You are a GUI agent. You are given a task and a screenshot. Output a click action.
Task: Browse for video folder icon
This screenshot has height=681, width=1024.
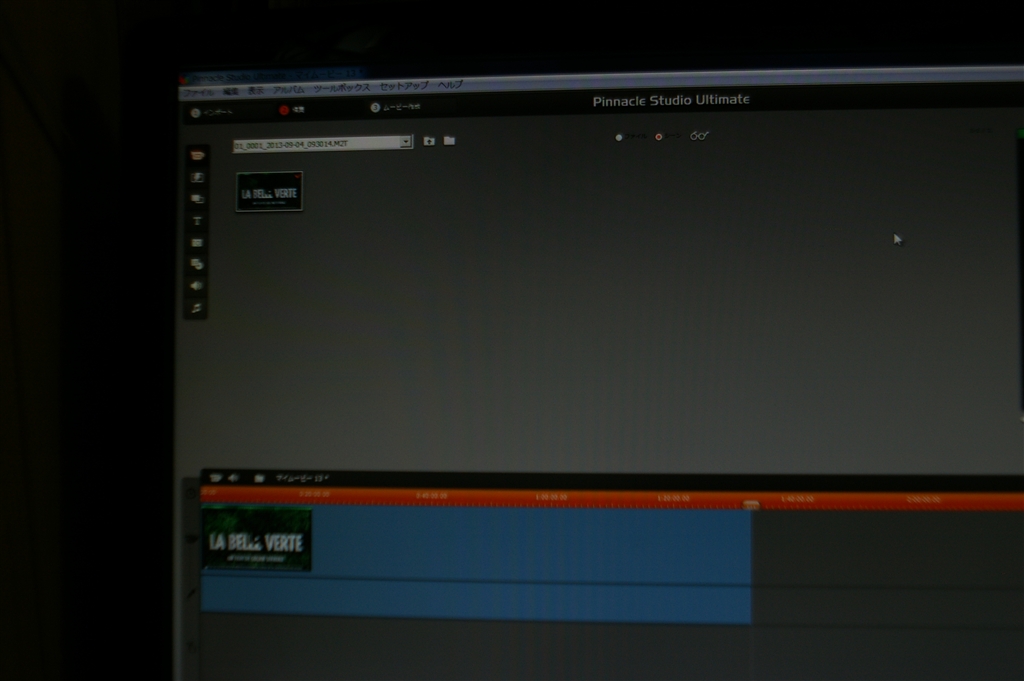coord(449,140)
